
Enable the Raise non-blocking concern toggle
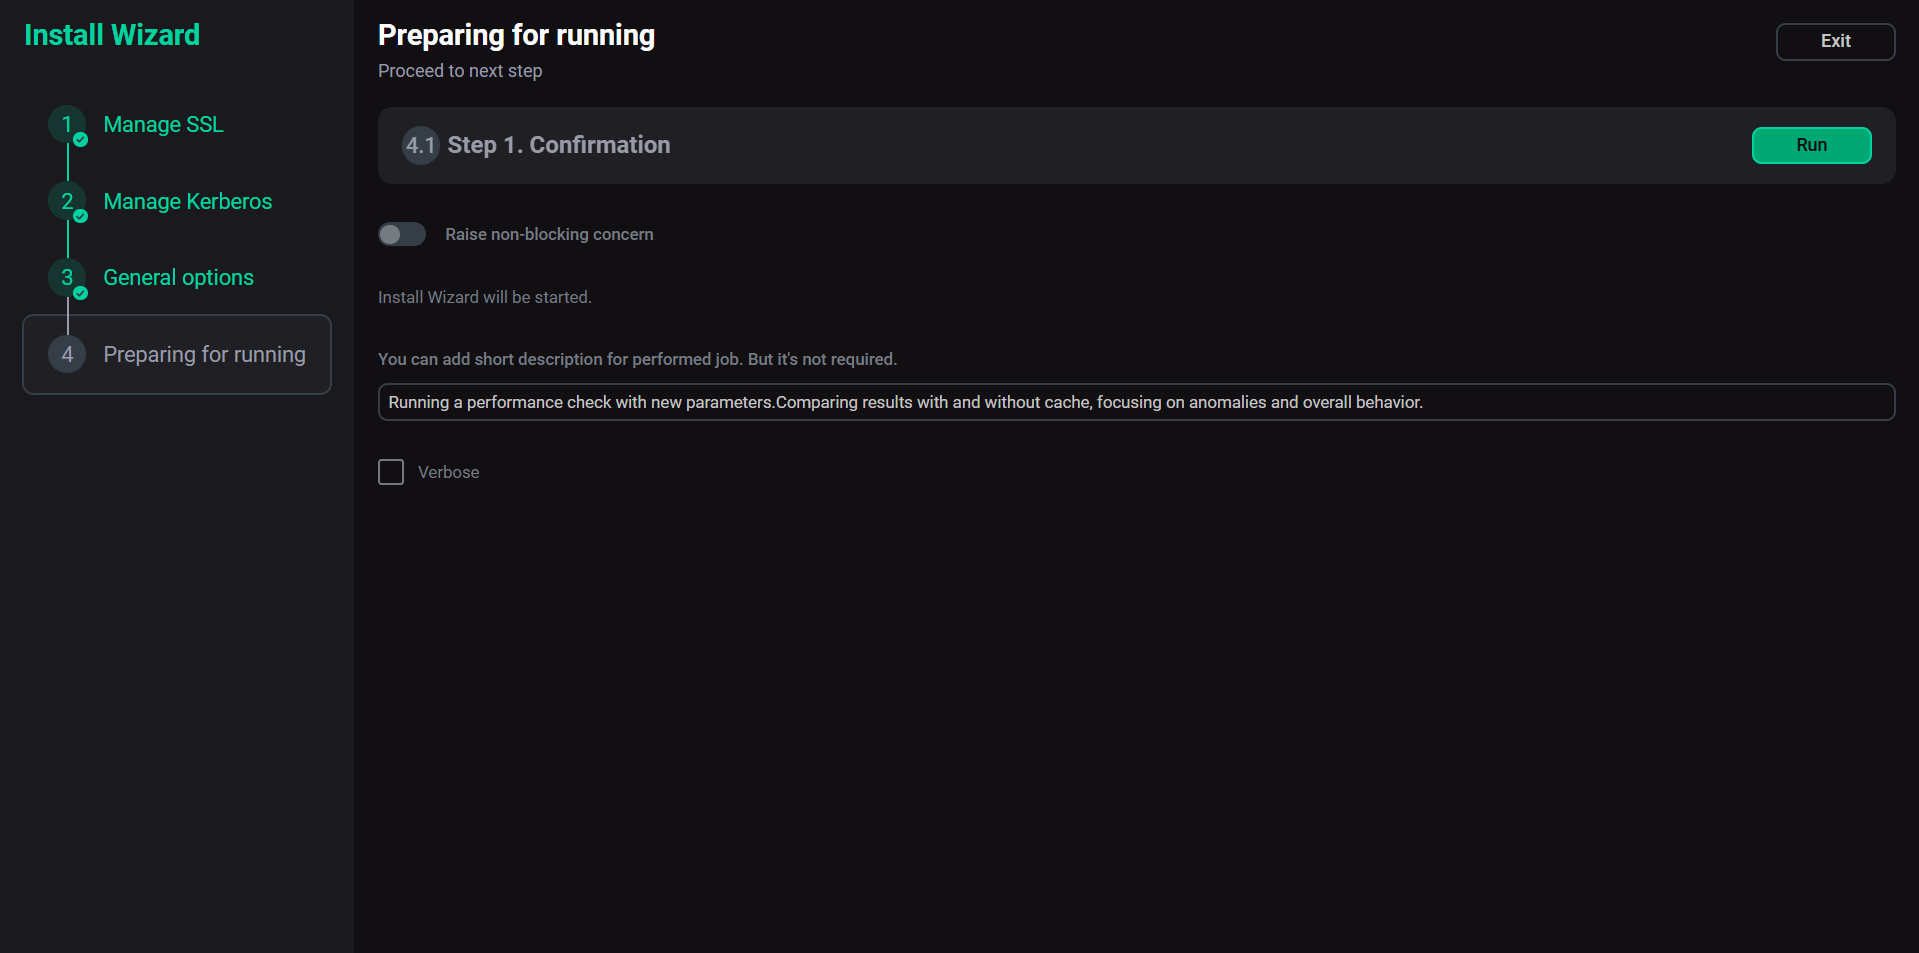coord(402,234)
